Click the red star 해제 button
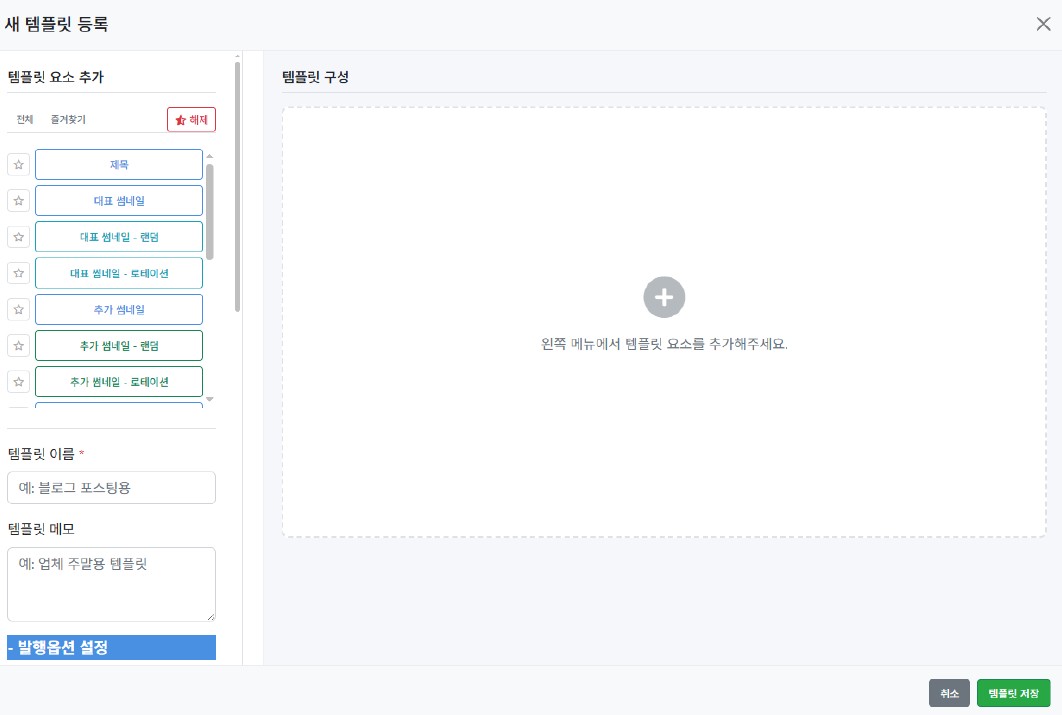The height and width of the screenshot is (715, 1062). (192, 120)
